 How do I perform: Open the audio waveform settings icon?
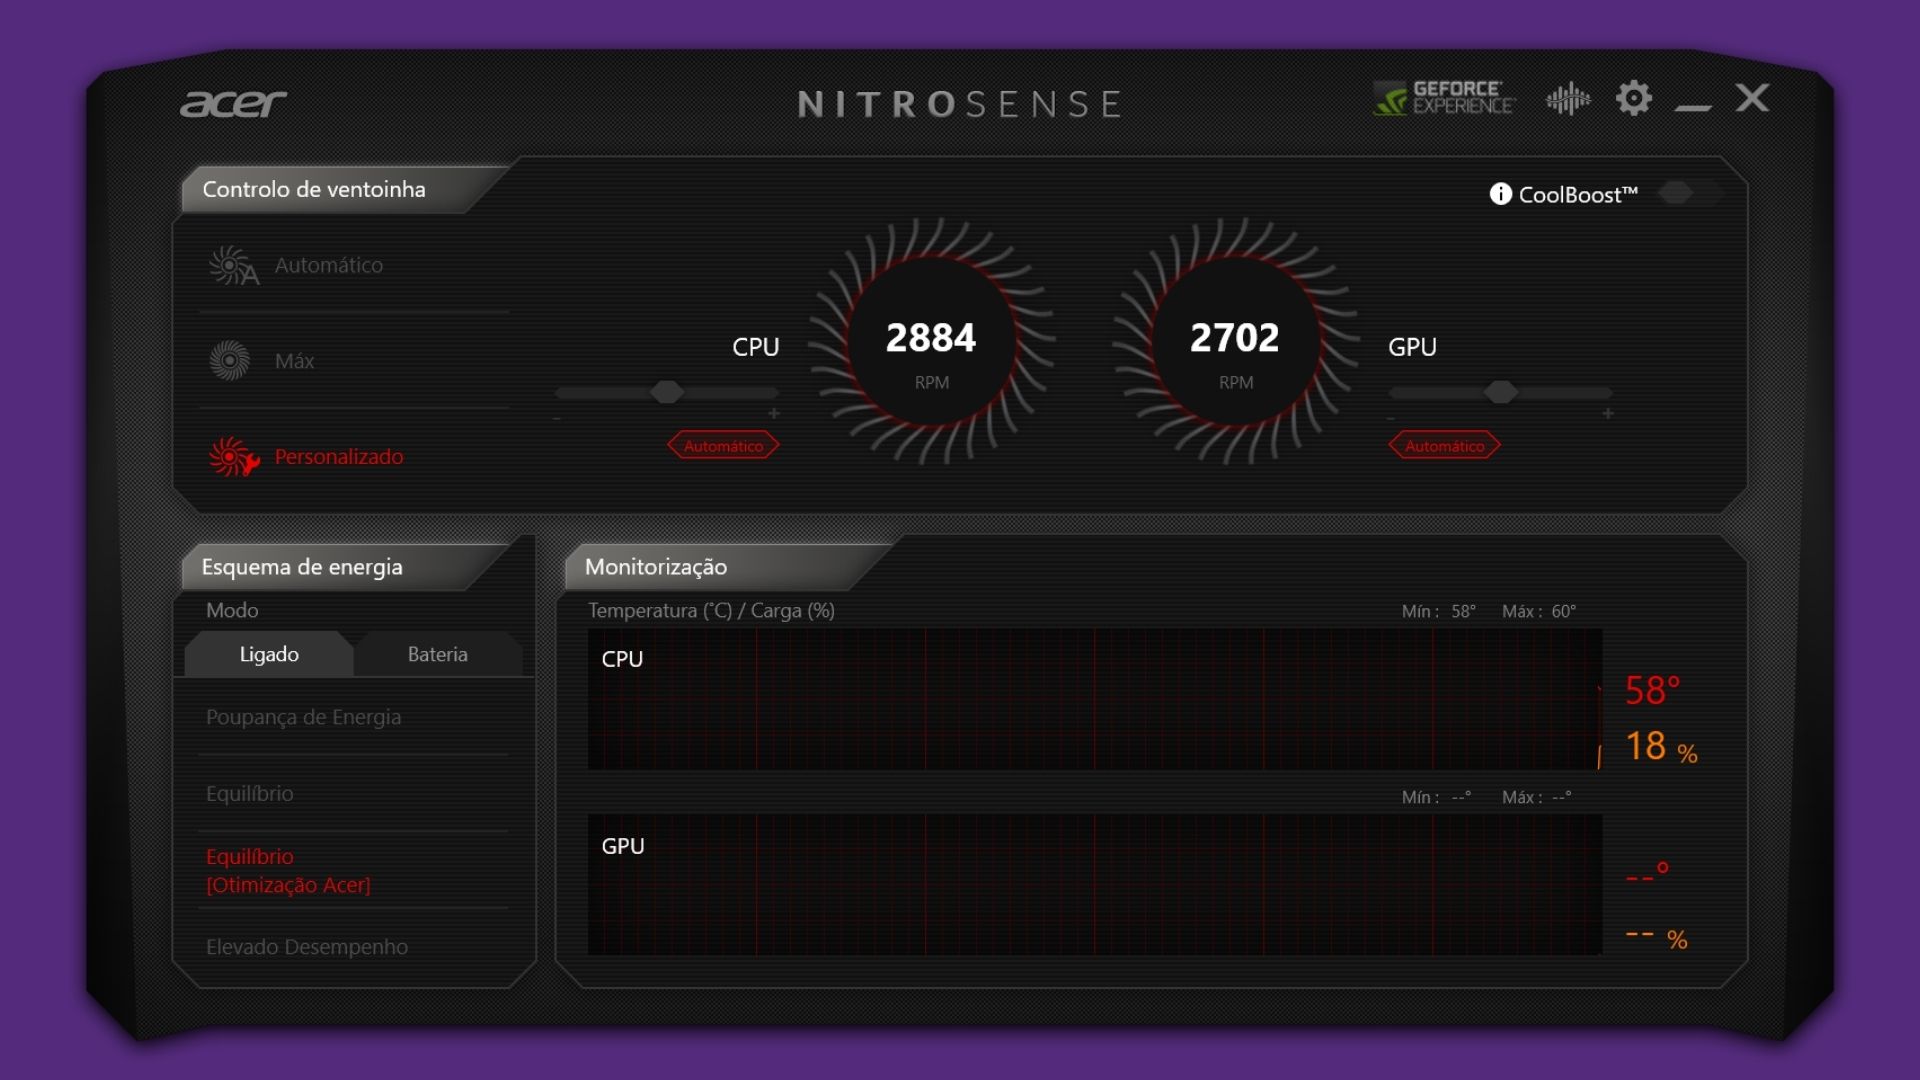(1568, 98)
